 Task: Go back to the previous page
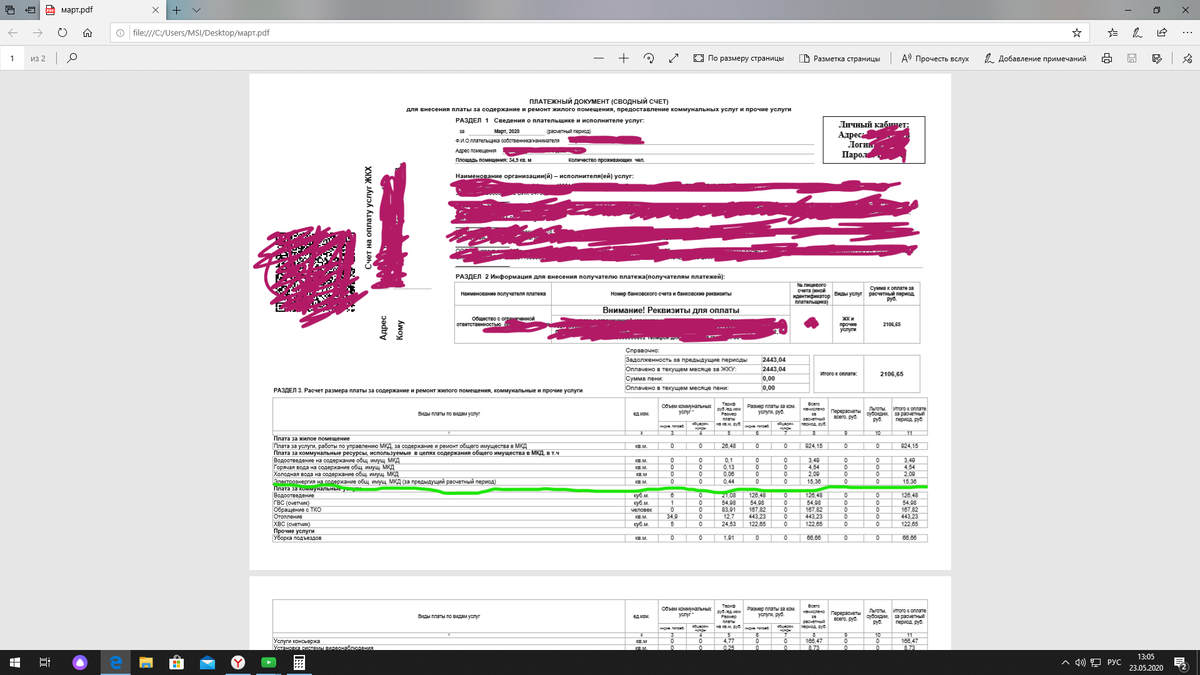tap(12, 32)
